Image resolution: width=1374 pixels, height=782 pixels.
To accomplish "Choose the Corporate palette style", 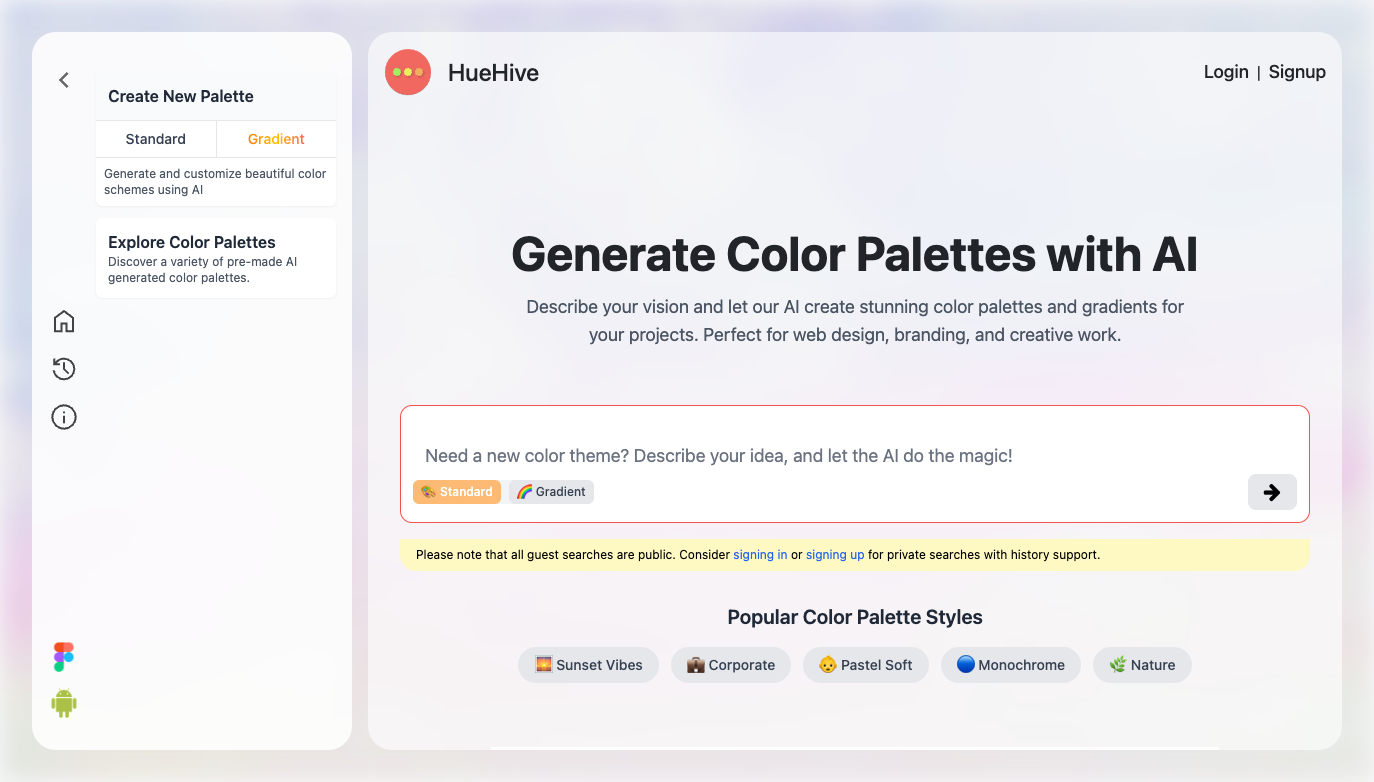I will 730,664.
